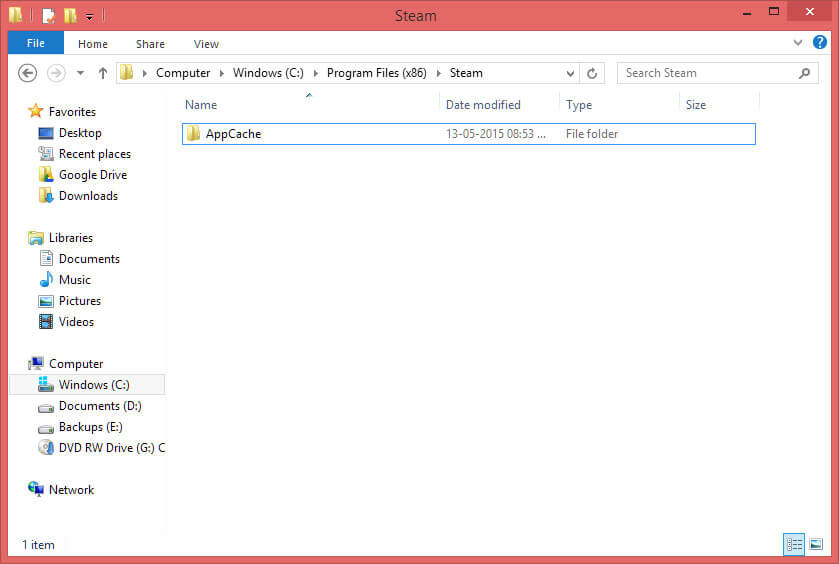Open the File tab
The image size is (839, 564).
(36, 43)
